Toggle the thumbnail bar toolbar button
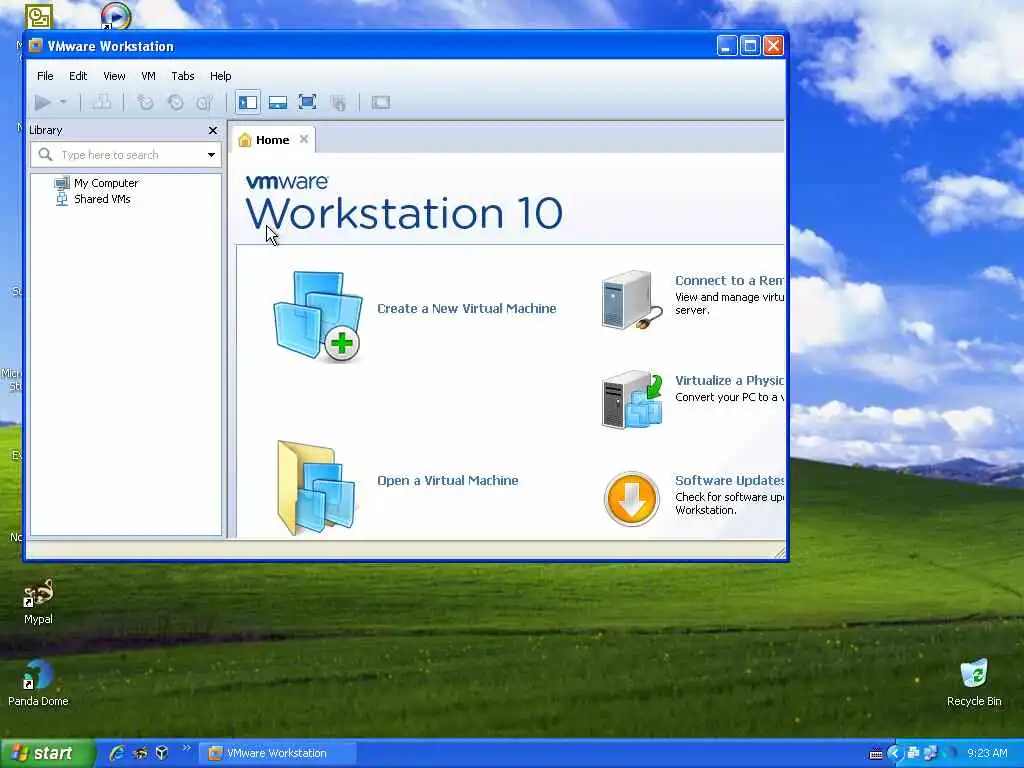The image size is (1024, 768). click(278, 103)
